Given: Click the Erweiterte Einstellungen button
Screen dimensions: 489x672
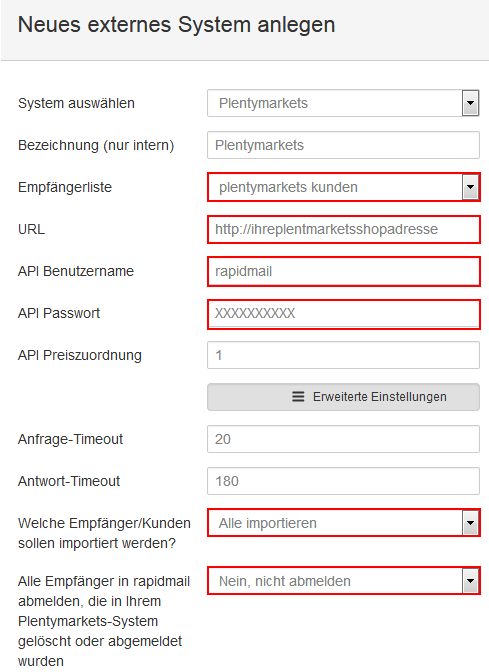Looking at the screenshot, I should [343, 397].
